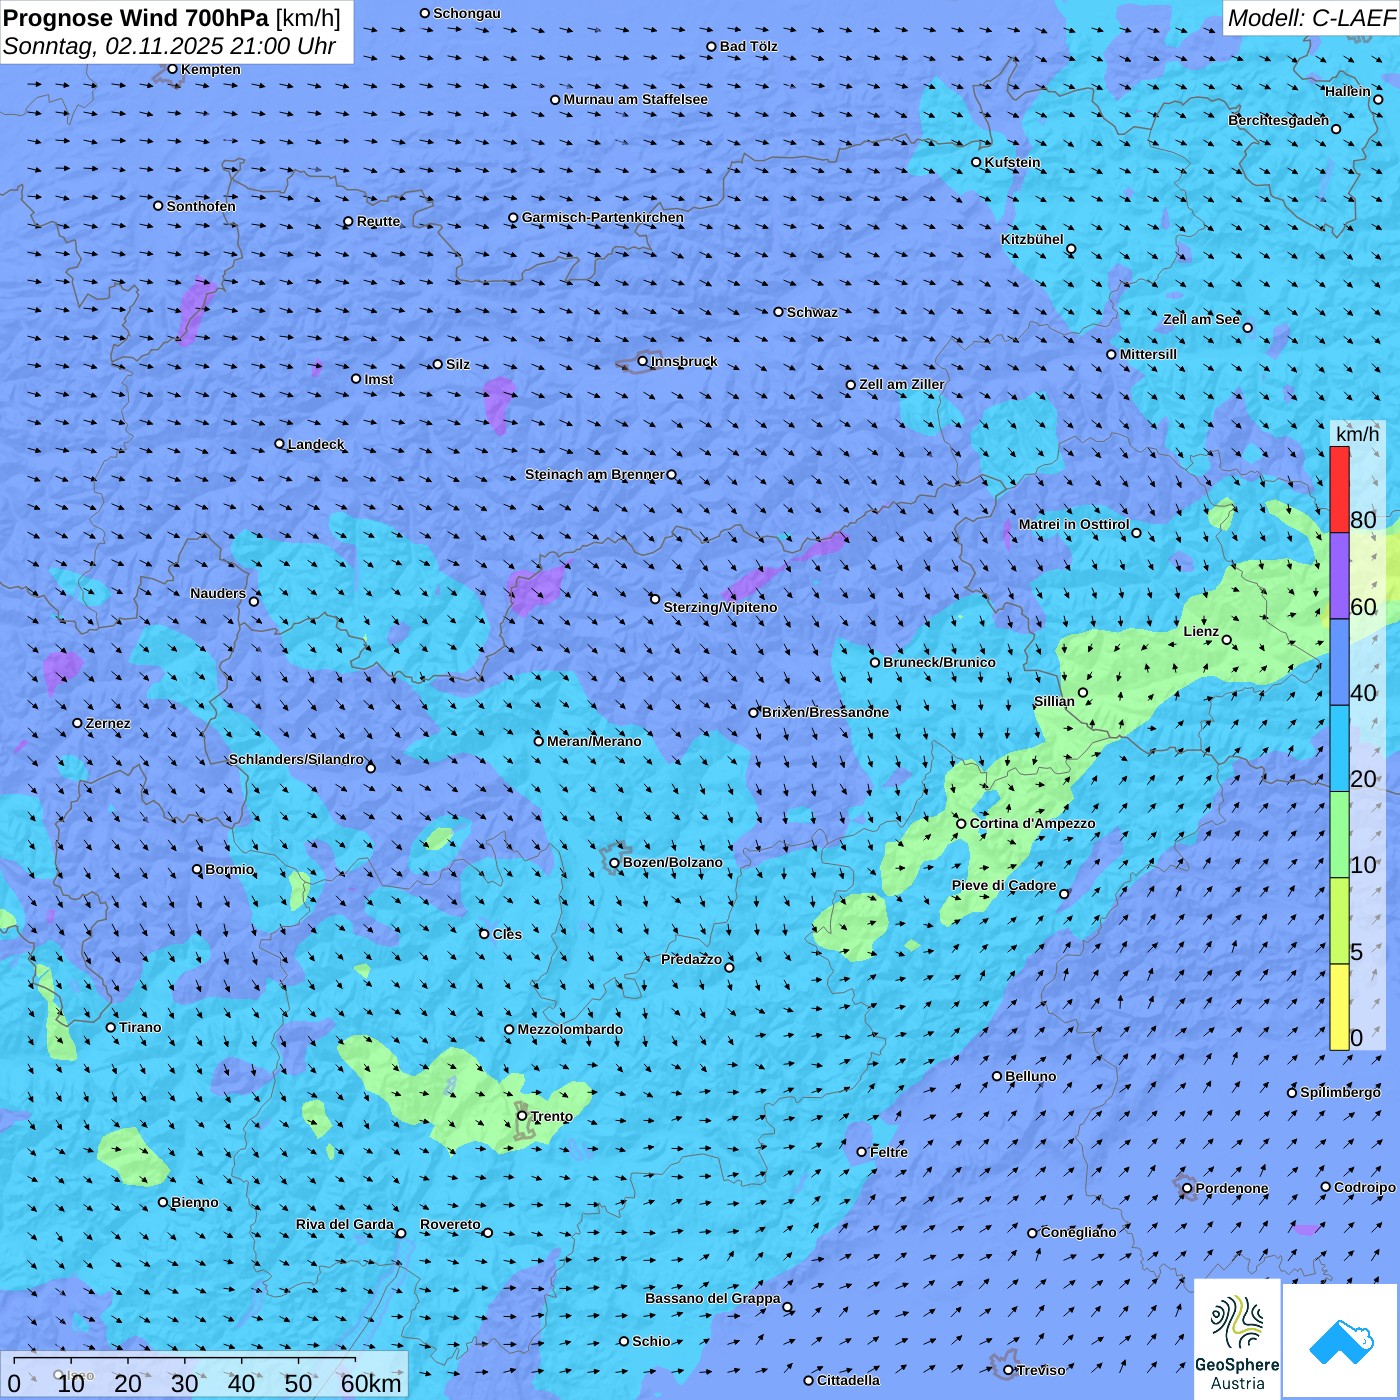Click the Imst label

coord(379,379)
